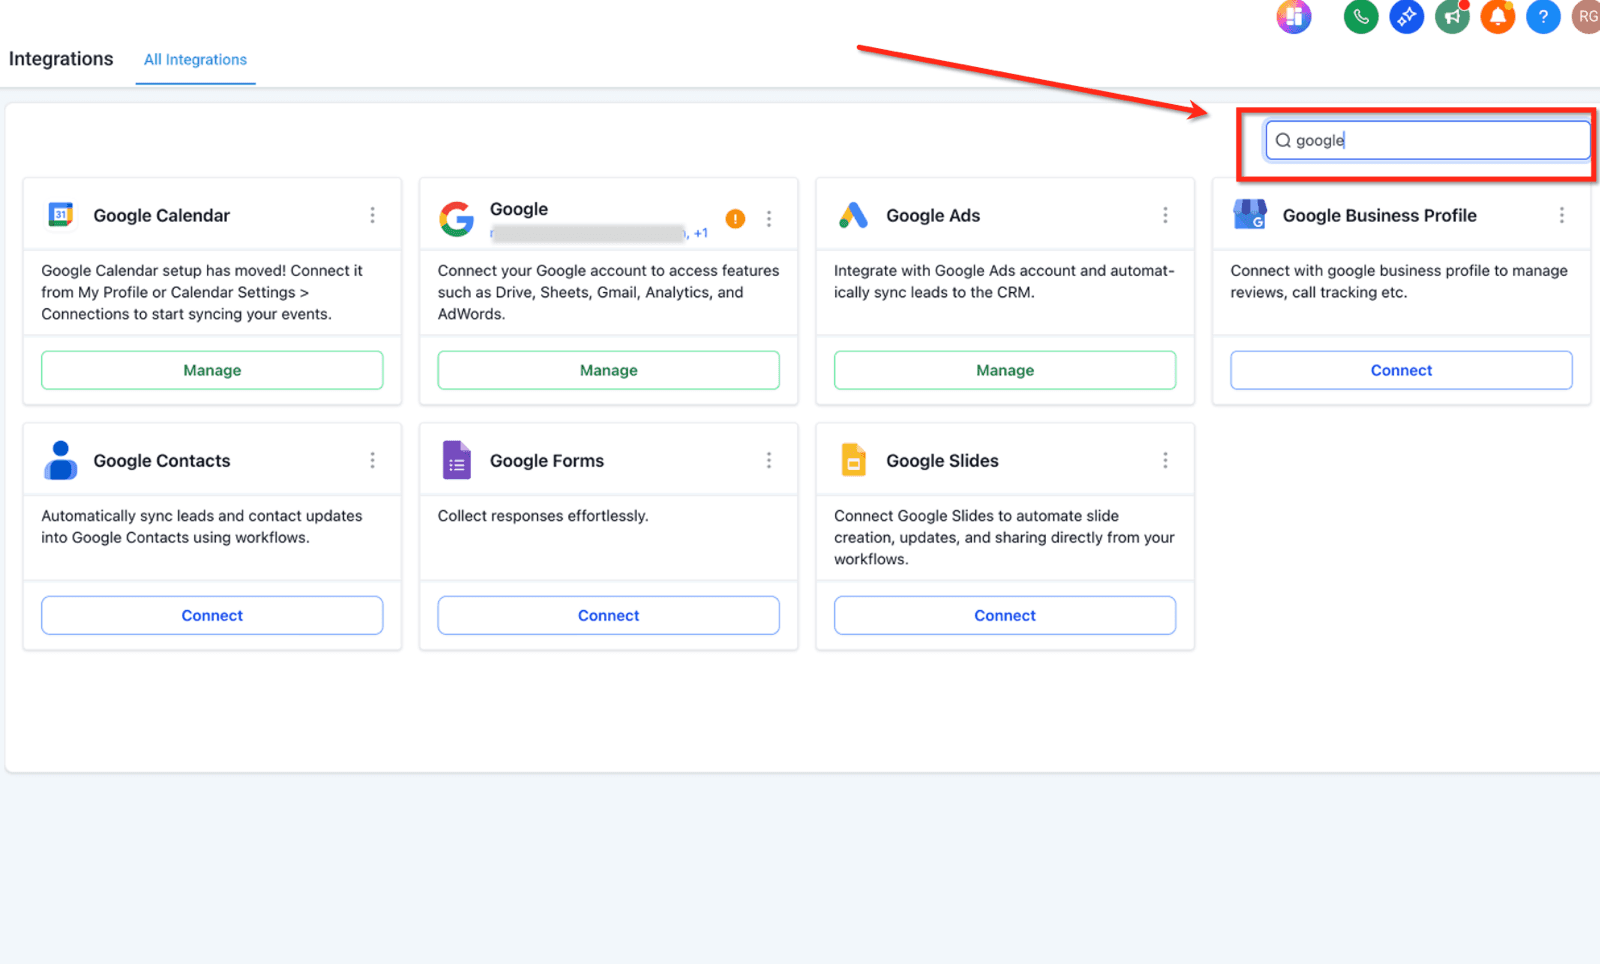The image size is (1600, 964).
Task: Open Google Calendar card three-dot menu
Action: click(372, 215)
